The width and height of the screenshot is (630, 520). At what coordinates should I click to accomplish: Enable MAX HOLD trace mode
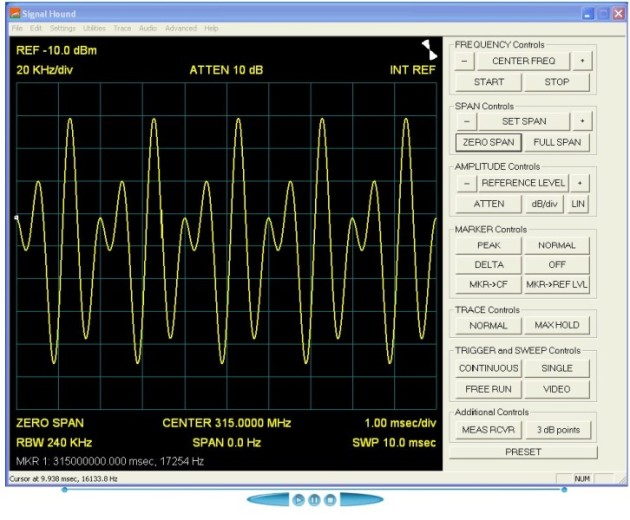coord(557,325)
